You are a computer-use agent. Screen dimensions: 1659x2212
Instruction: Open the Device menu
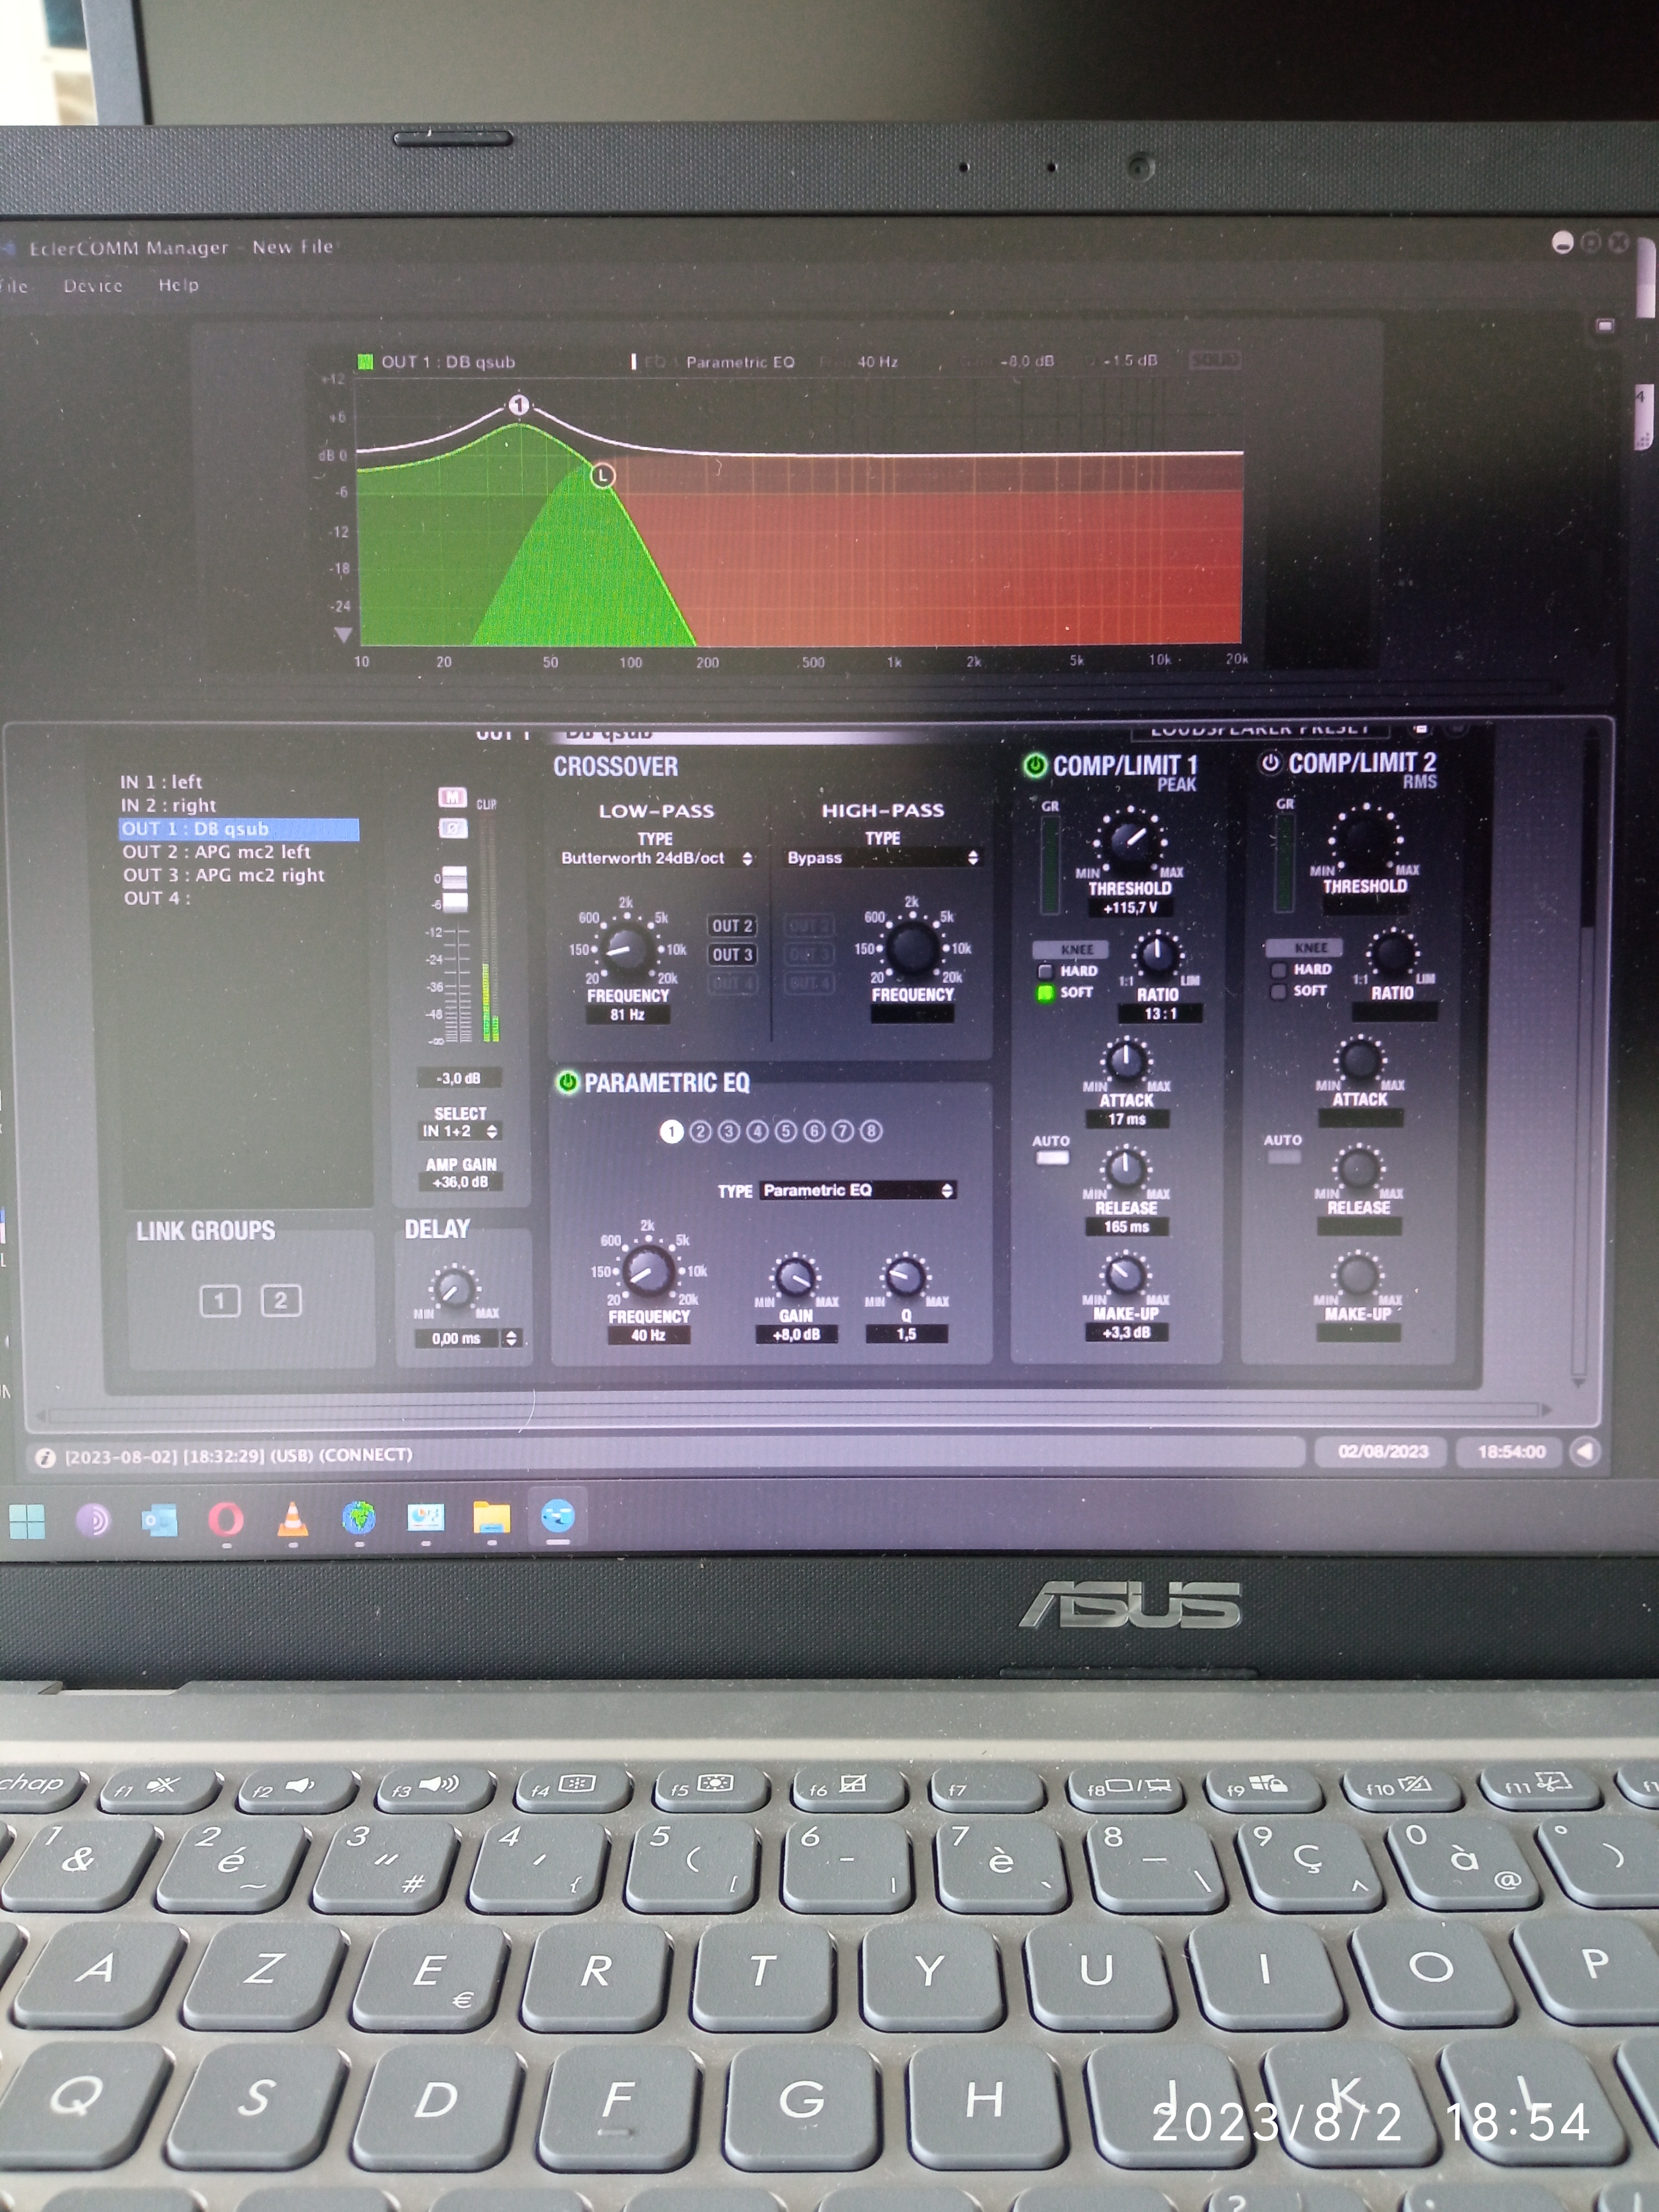click(93, 285)
